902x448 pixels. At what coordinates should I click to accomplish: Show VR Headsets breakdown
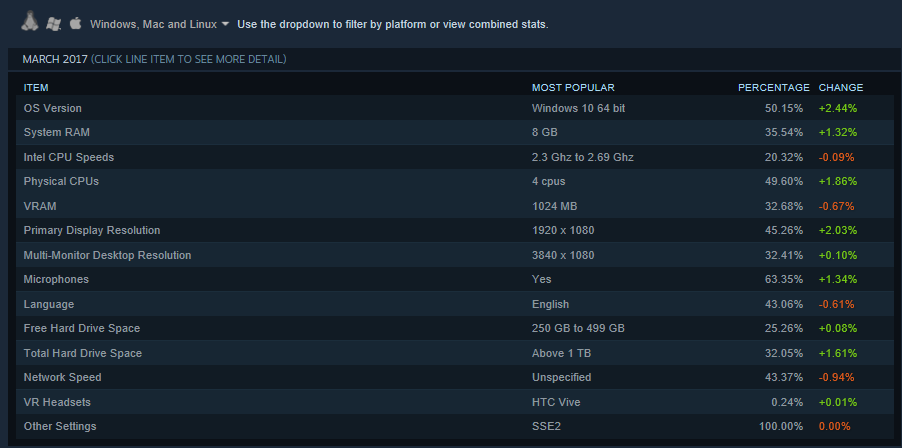coord(58,402)
